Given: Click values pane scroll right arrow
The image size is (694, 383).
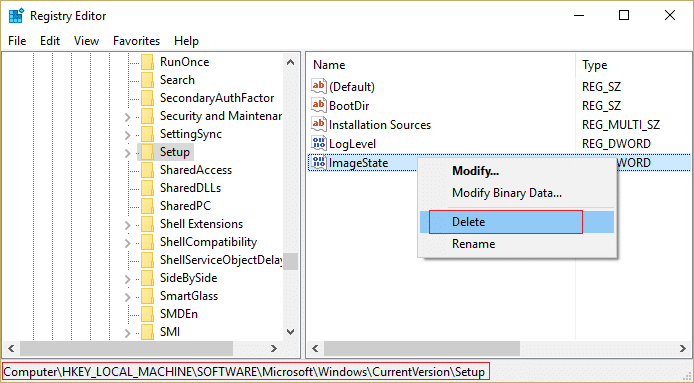Looking at the screenshot, I should (683, 348).
